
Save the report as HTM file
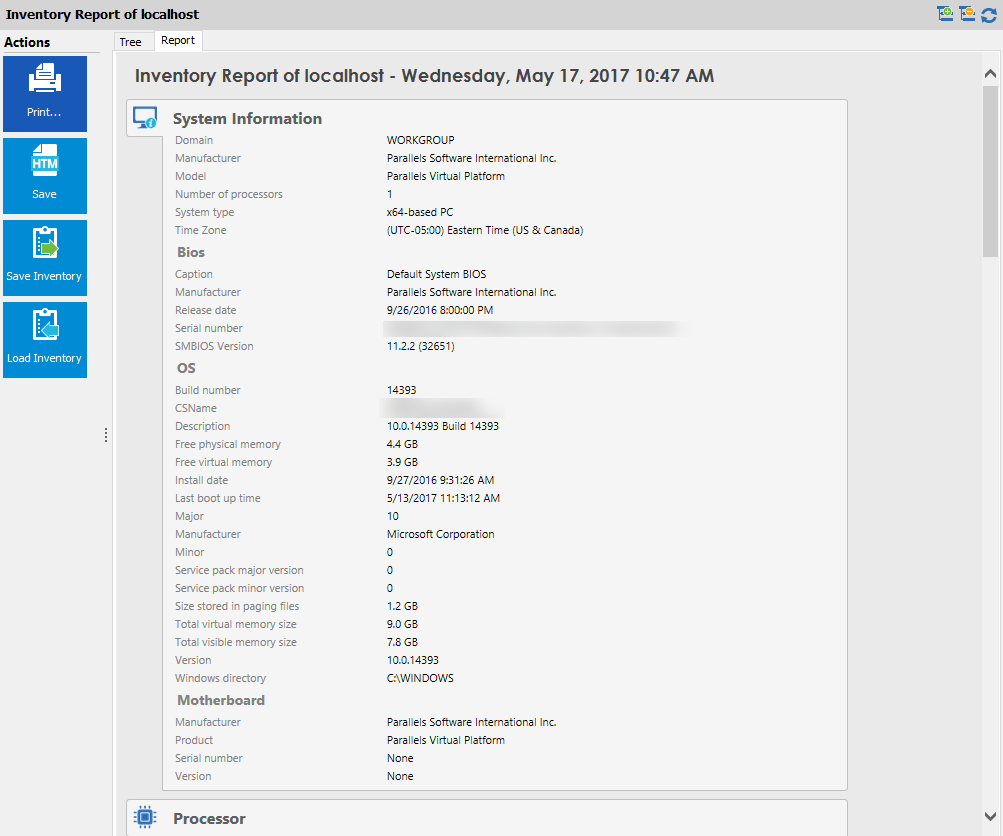pos(44,176)
